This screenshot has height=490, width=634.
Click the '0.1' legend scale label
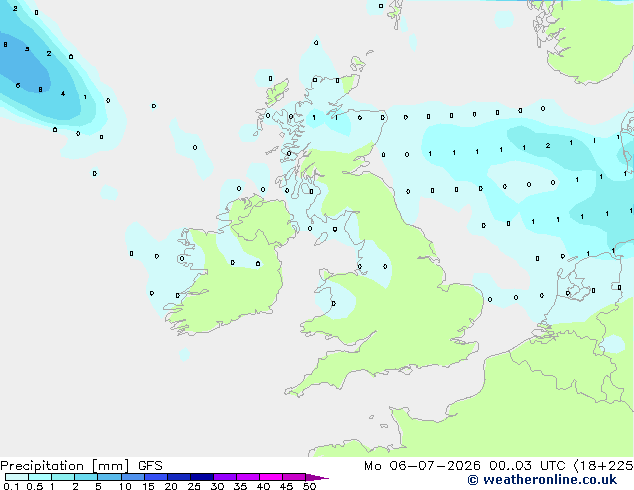click(11, 486)
